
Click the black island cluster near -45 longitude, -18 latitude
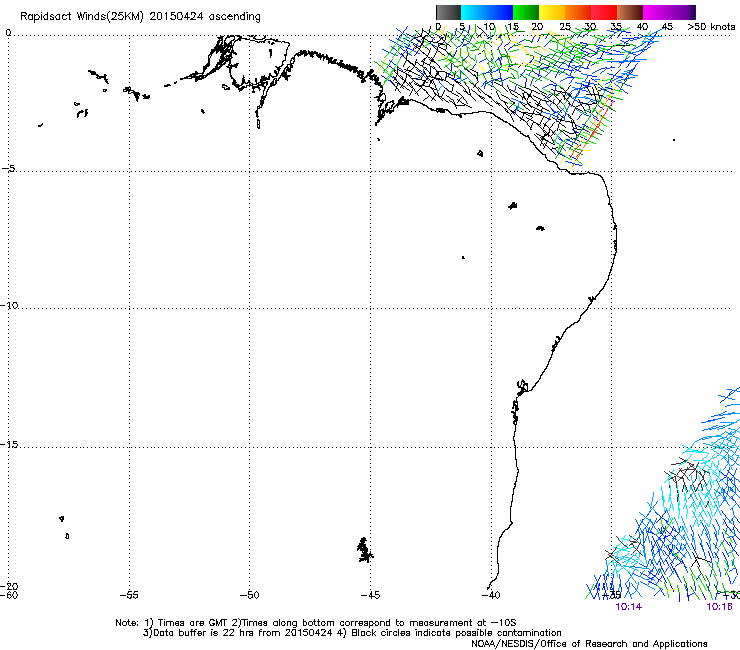364,550
